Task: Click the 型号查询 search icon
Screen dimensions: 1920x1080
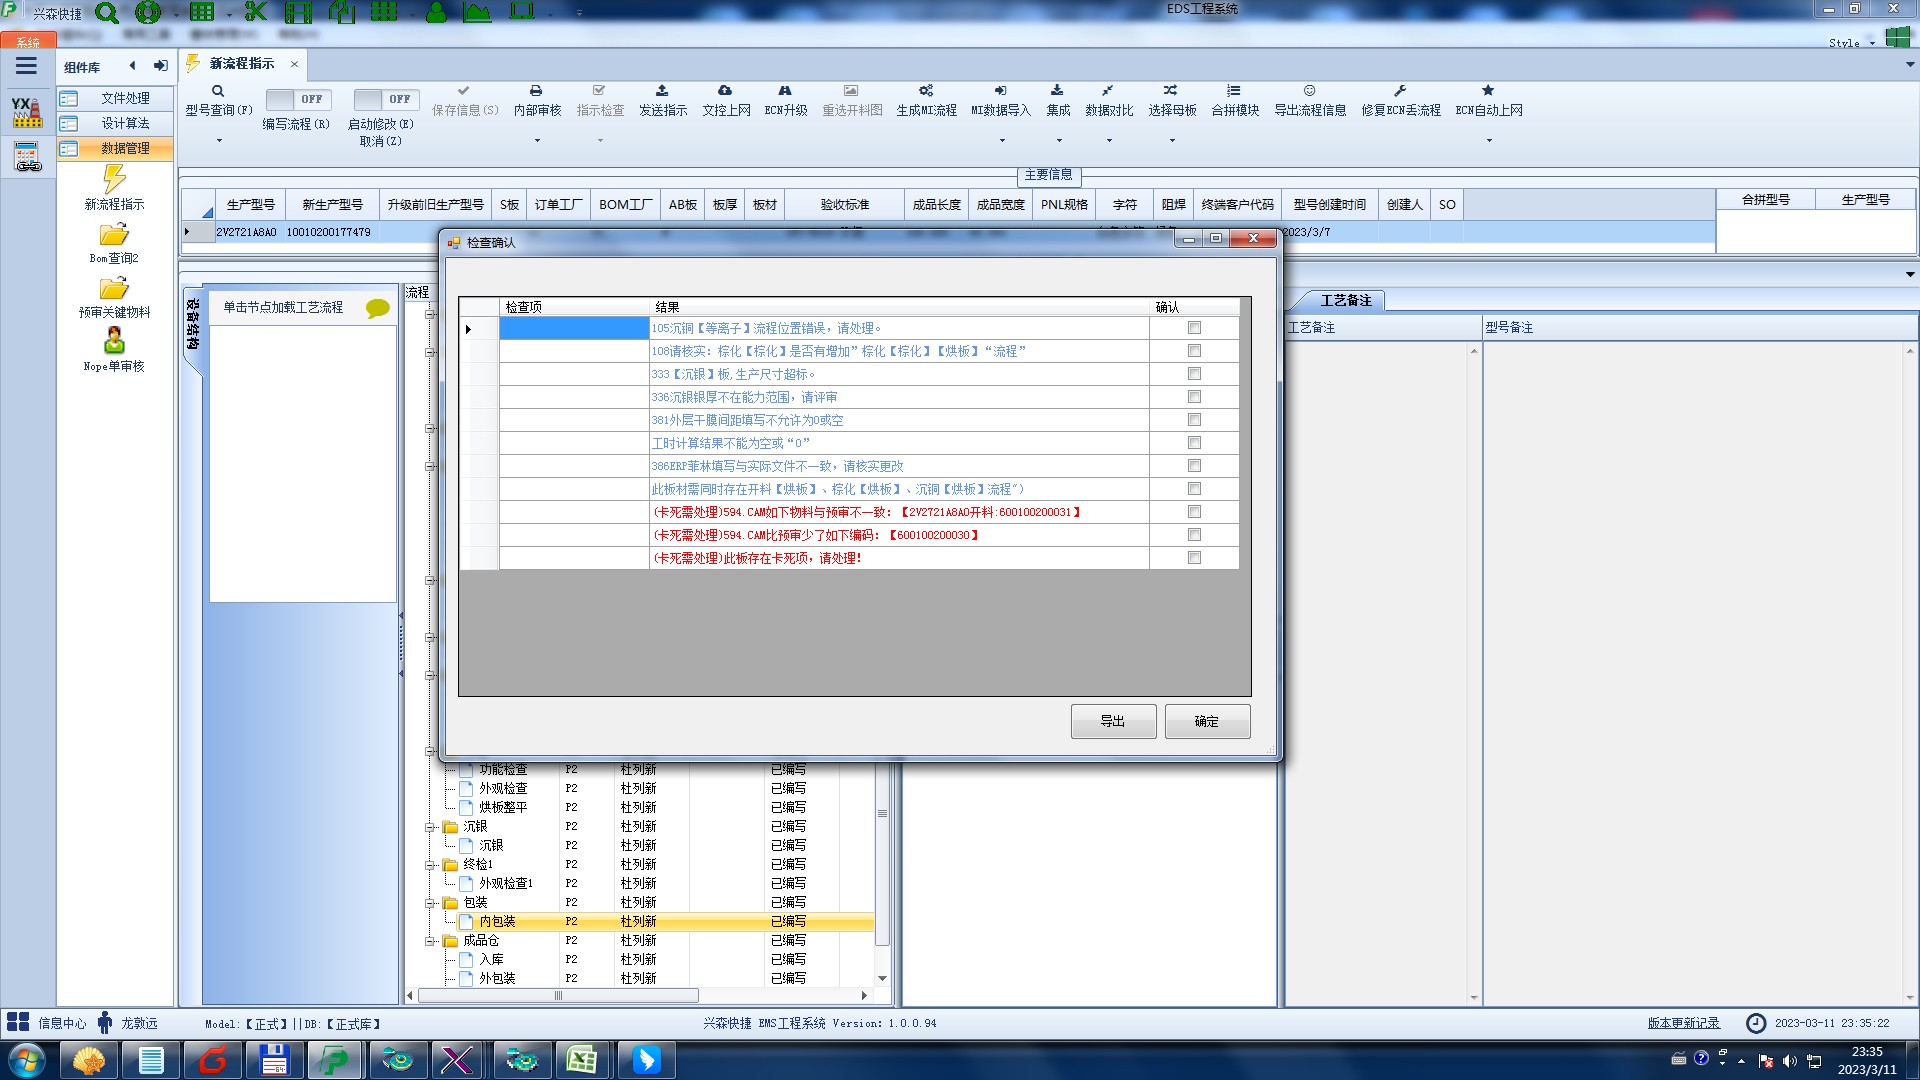Action: [218, 91]
